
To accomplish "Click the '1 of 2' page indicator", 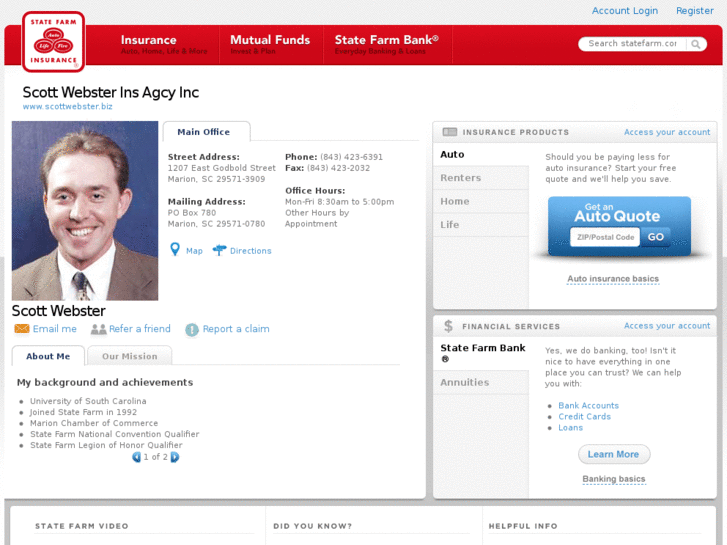I will point(155,457).
